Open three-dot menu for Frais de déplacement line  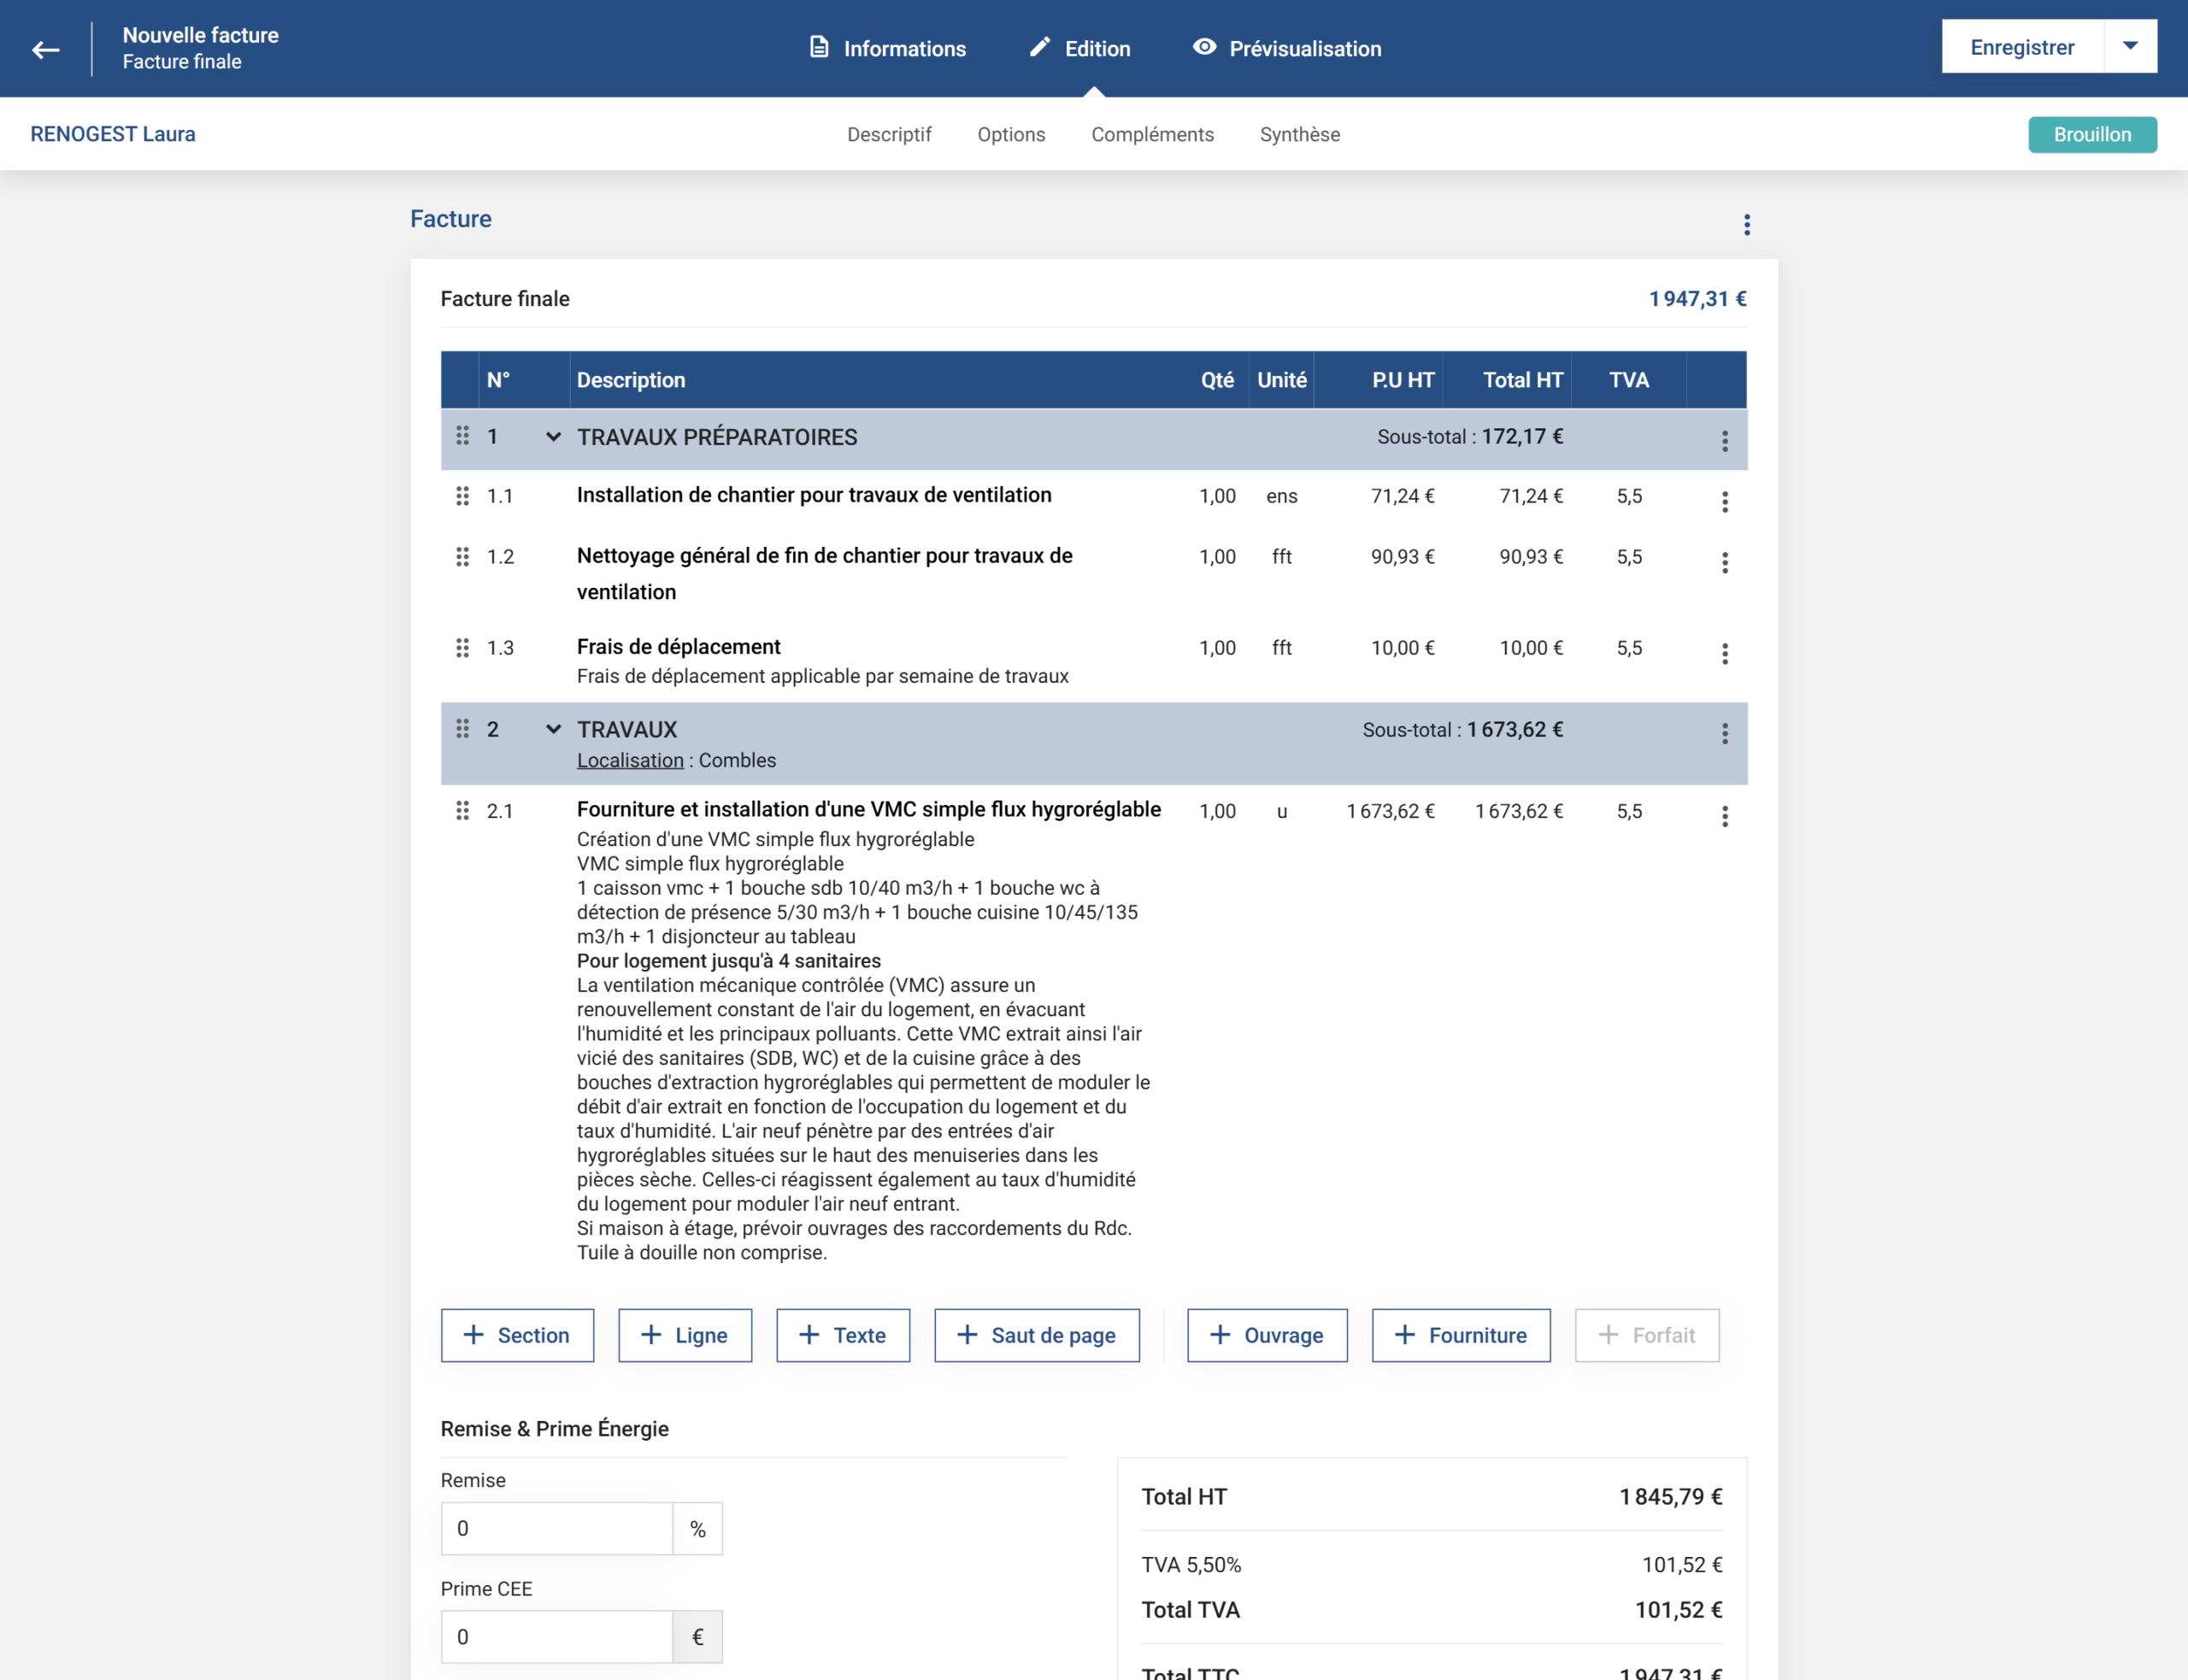click(x=1724, y=654)
